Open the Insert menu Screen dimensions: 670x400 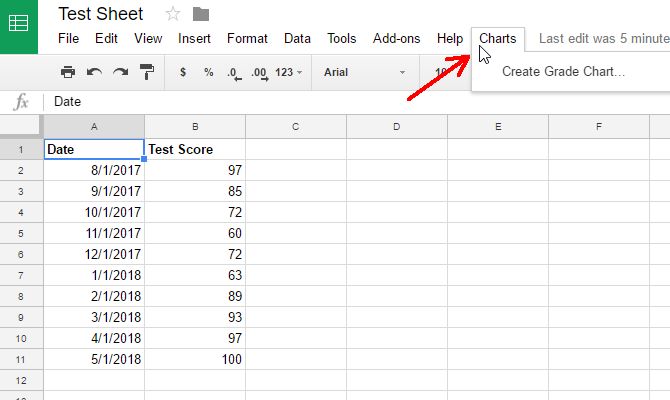[194, 38]
